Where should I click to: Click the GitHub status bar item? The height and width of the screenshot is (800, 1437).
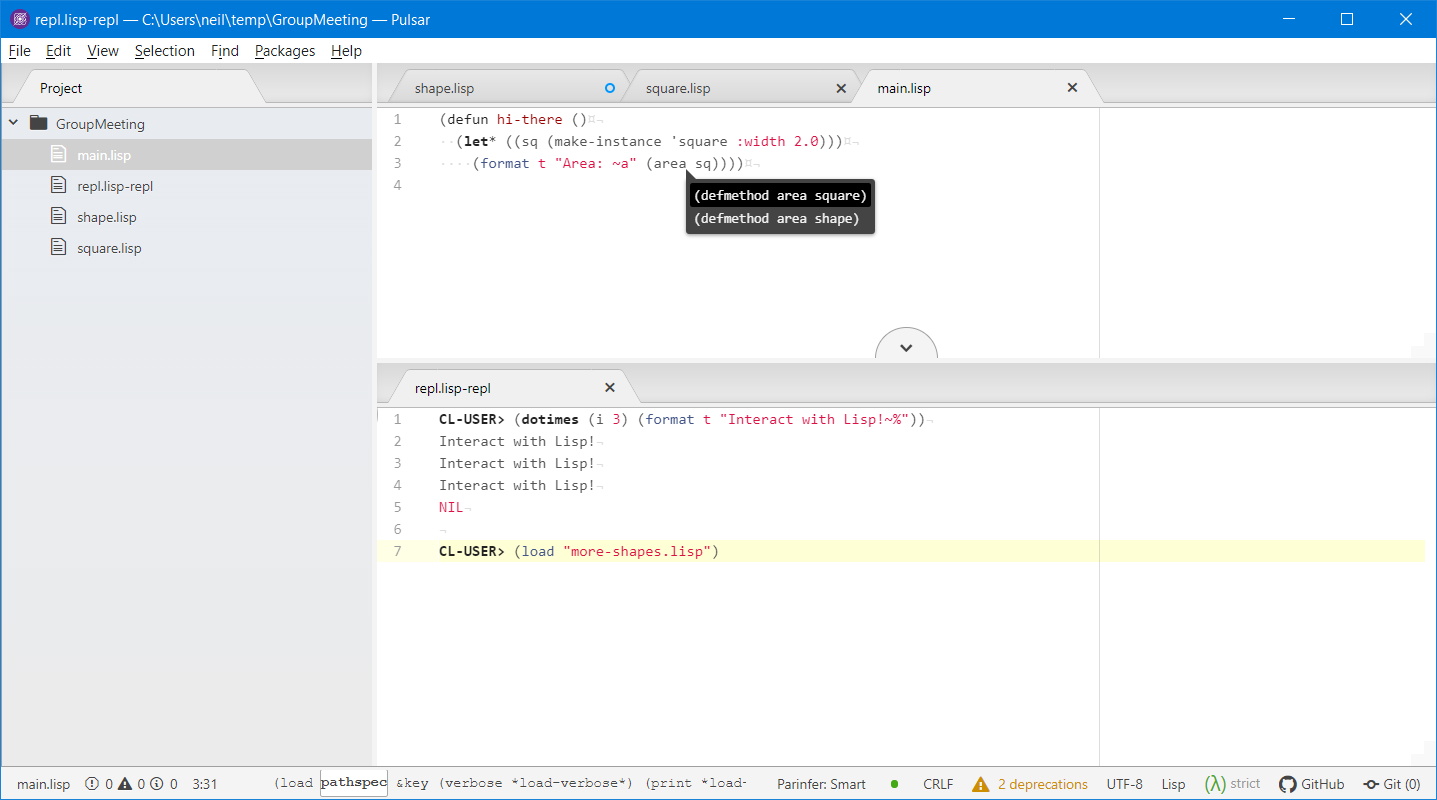tap(1312, 784)
